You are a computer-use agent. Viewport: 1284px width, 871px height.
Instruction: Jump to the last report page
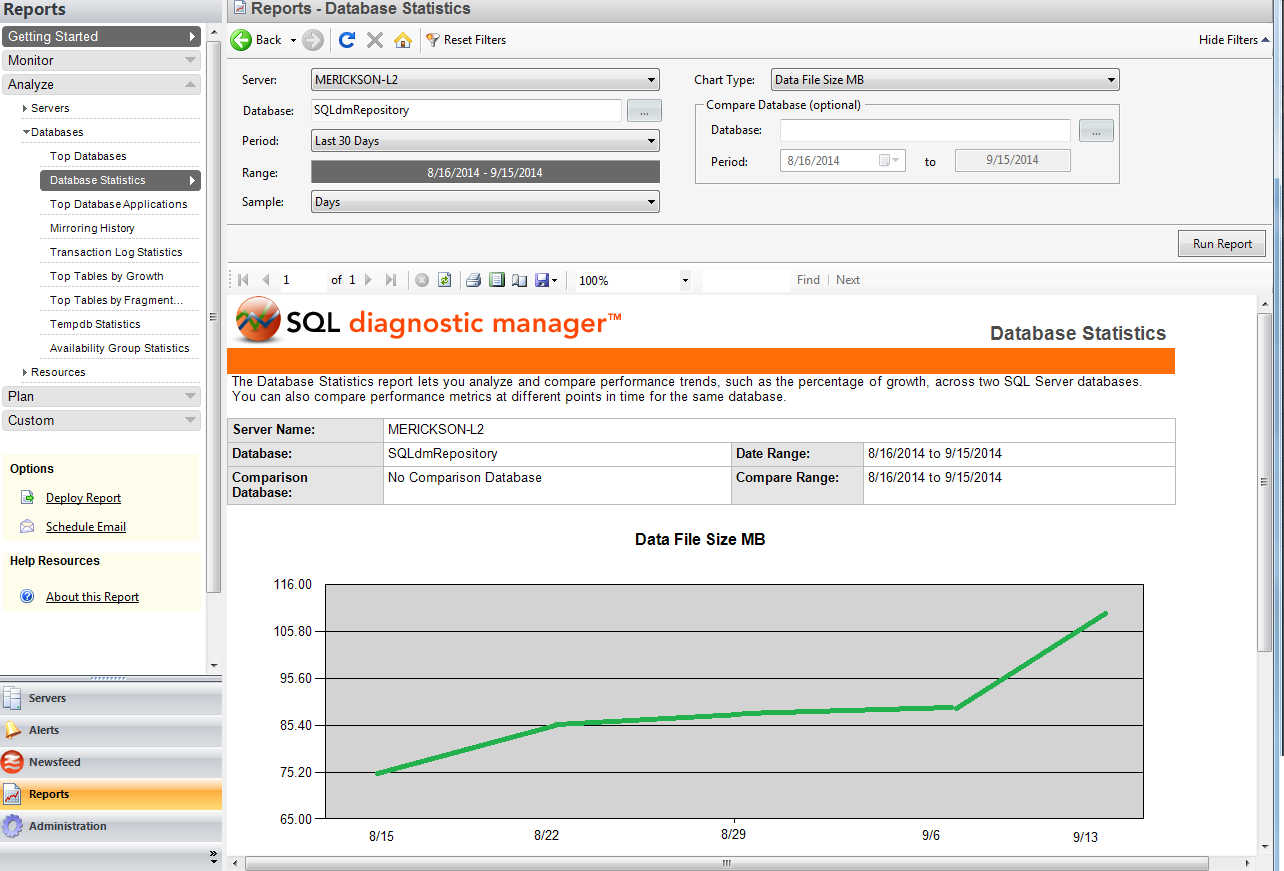391,280
